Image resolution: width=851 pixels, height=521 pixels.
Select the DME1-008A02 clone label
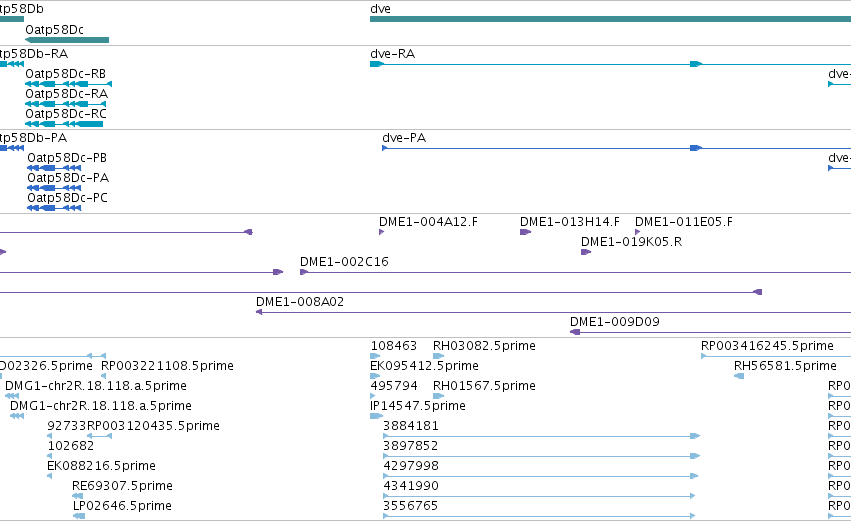300,302
